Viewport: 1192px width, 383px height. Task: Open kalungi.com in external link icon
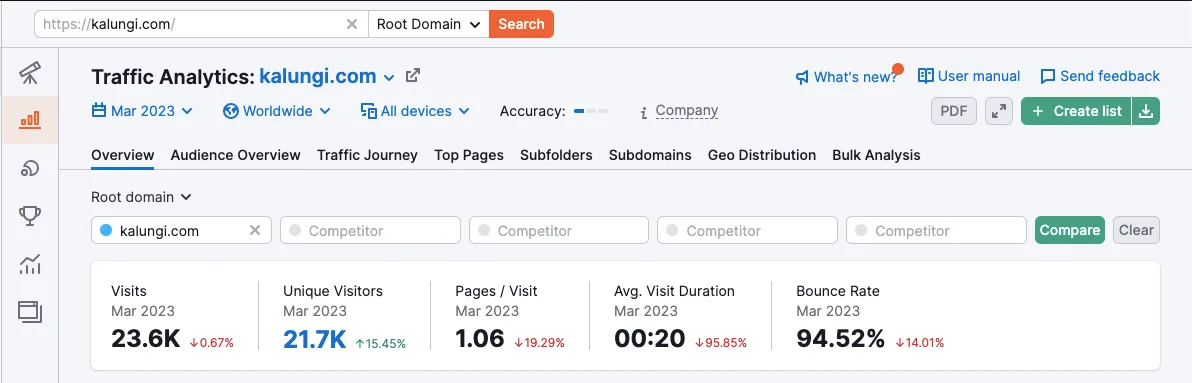point(413,75)
